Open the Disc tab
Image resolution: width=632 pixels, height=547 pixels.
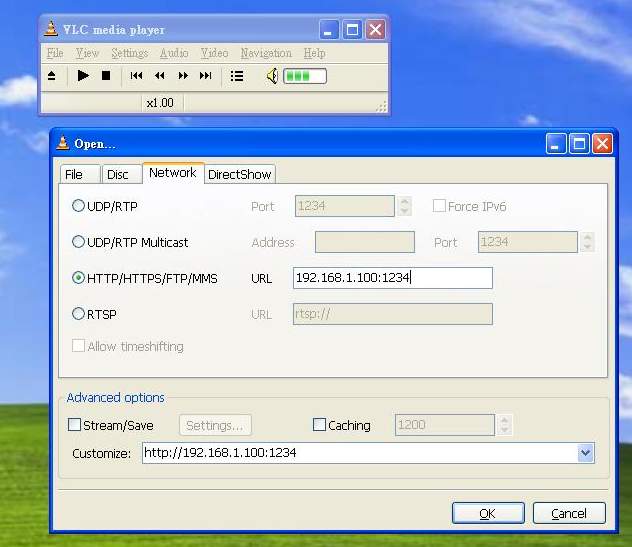(118, 174)
